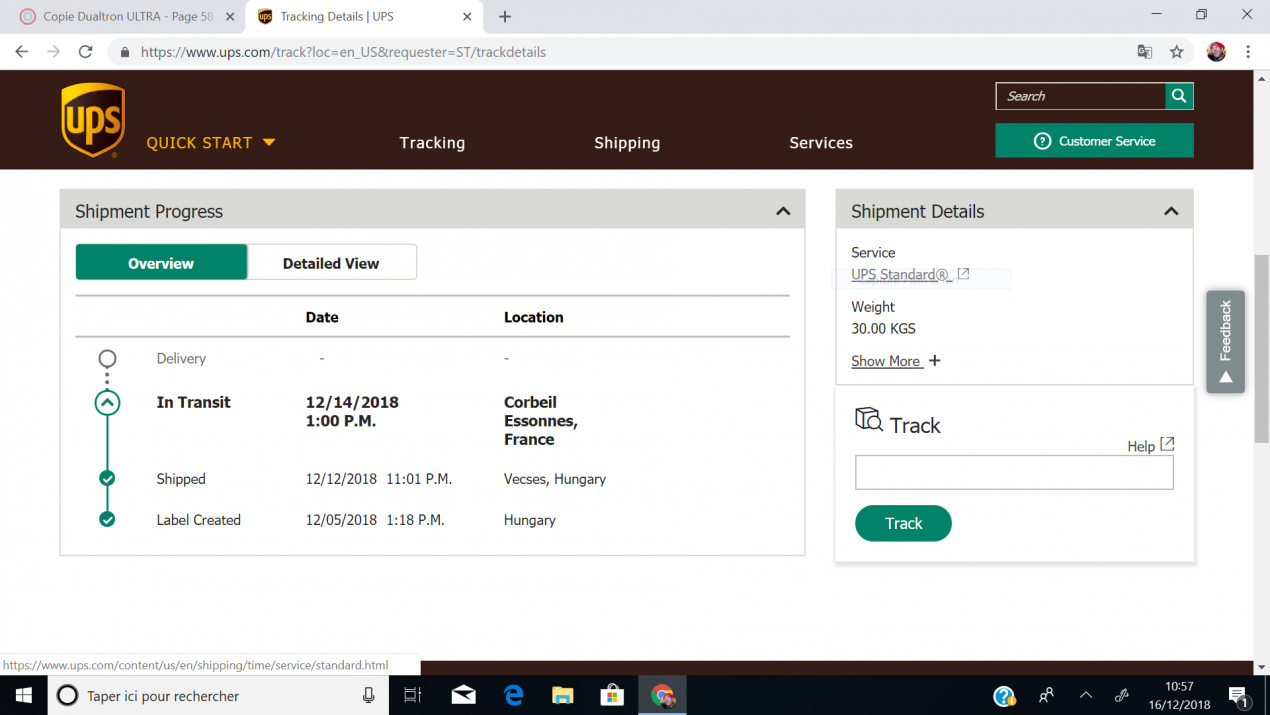The image size is (1270, 715).
Task: Go back with the browser back arrow
Action: (x=22, y=52)
